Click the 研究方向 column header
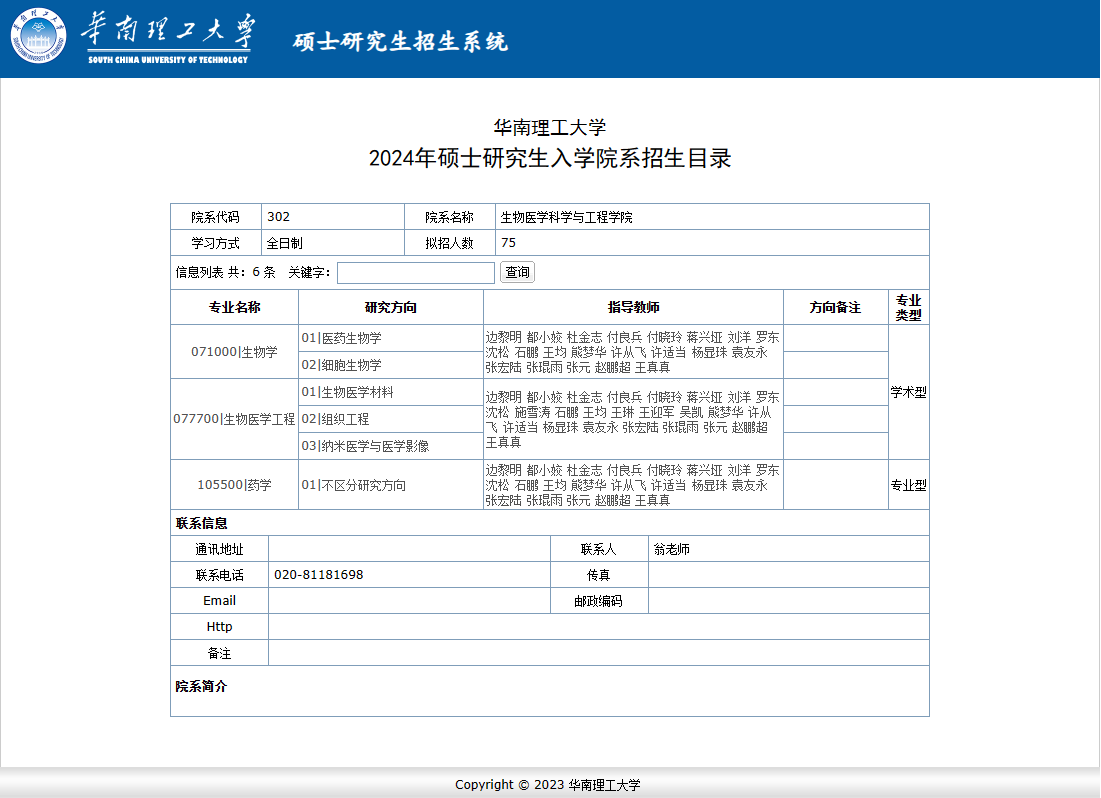The width and height of the screenshot is (1101, 798). click(x=391, y=307)
